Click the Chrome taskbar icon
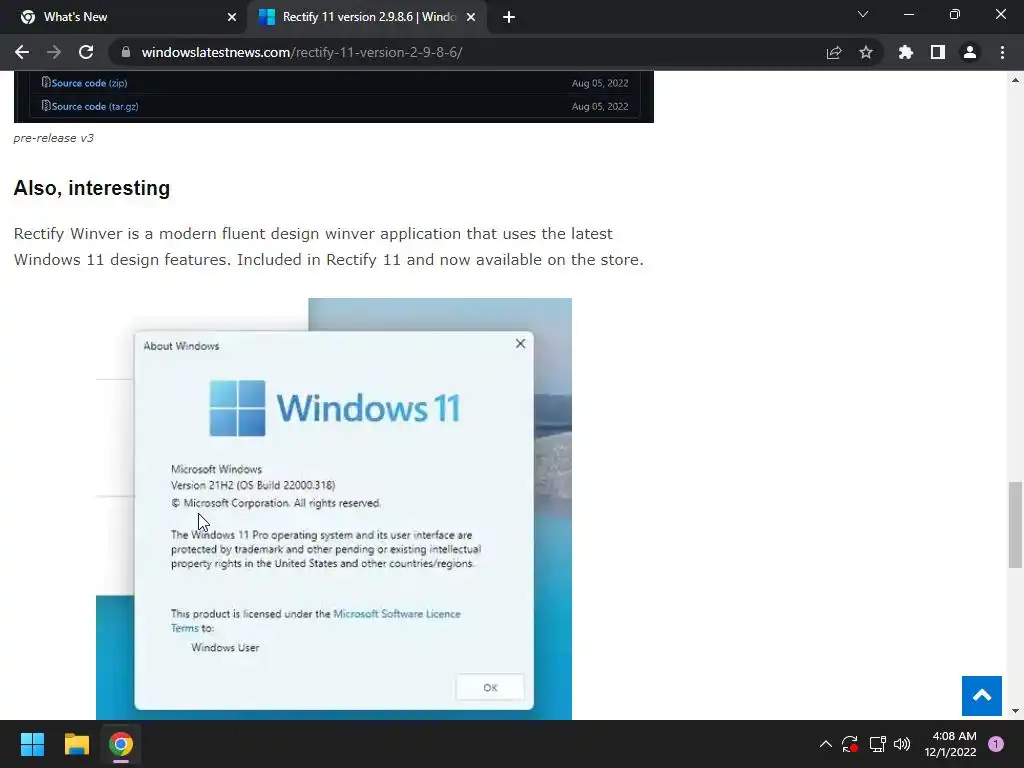 pyautogui.click(x=121, y=744)
